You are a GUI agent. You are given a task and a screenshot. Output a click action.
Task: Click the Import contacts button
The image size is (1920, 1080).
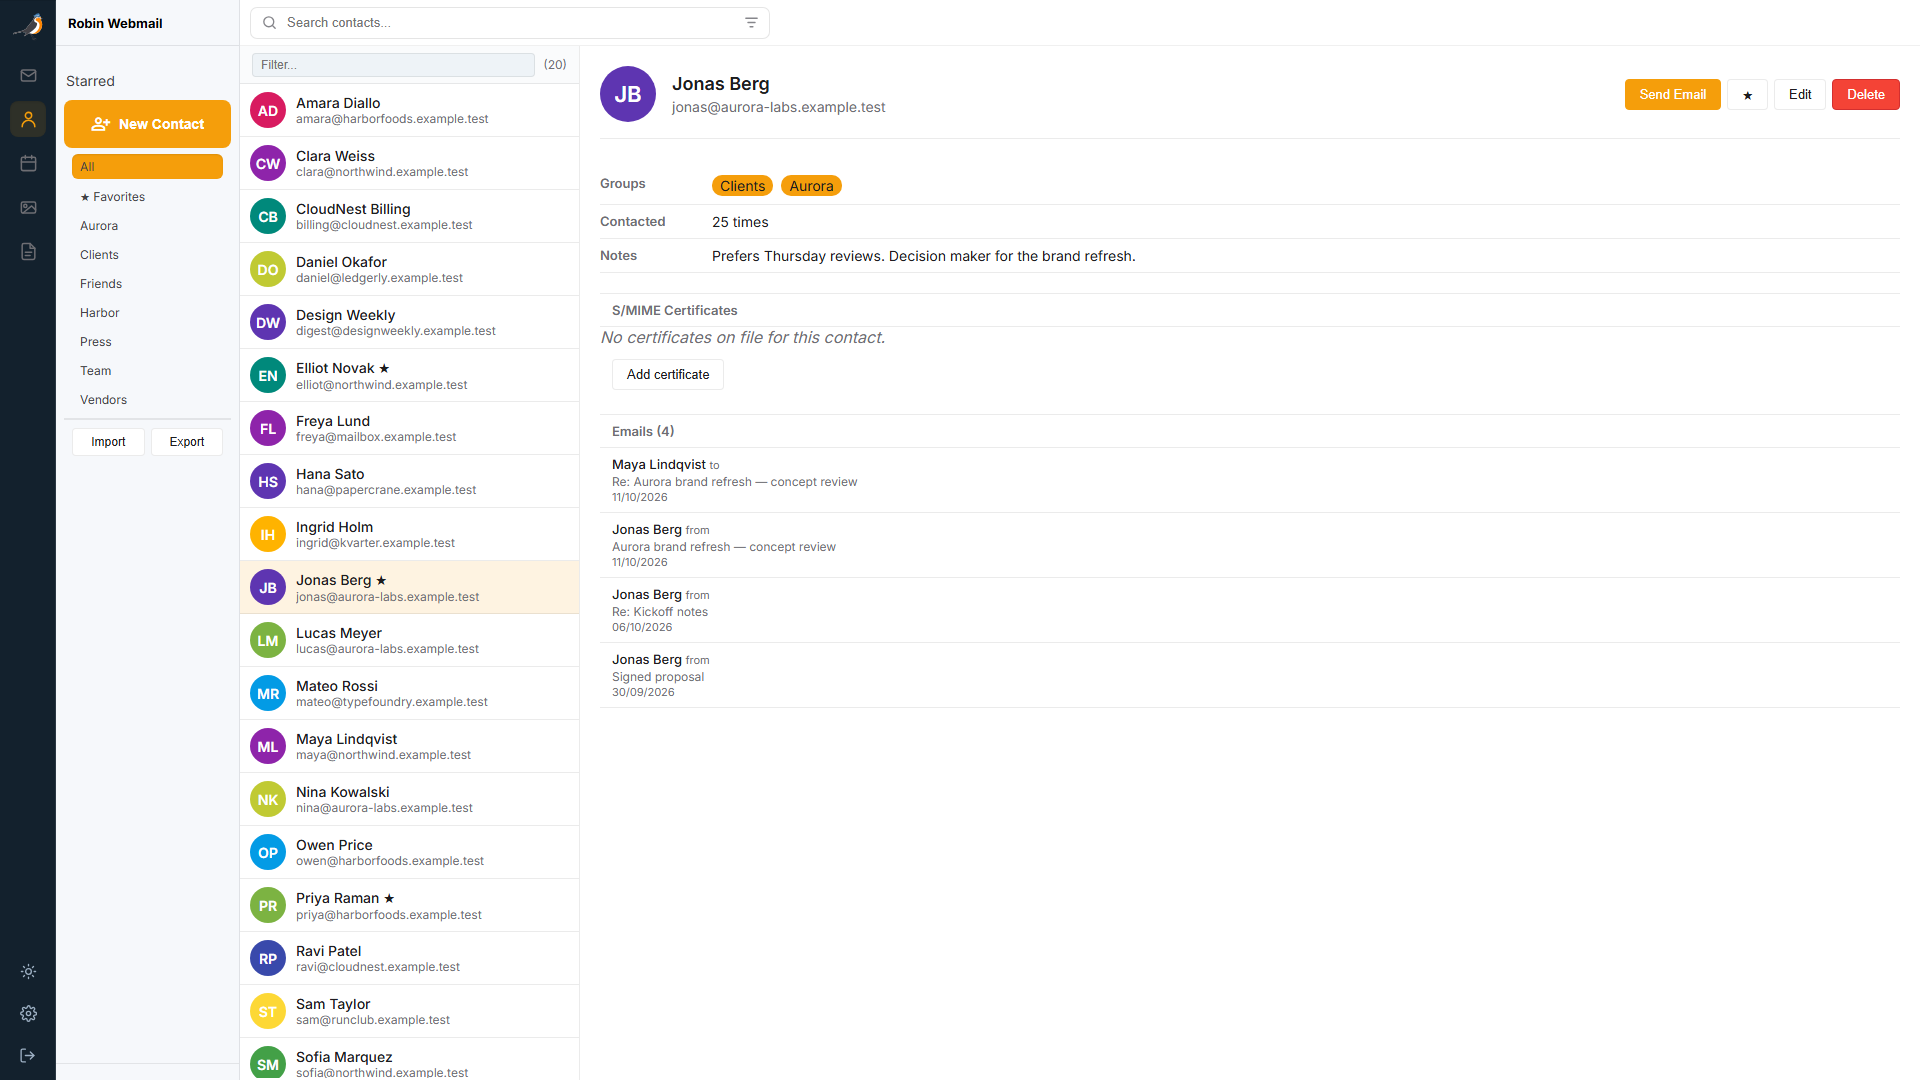[108, 442]
